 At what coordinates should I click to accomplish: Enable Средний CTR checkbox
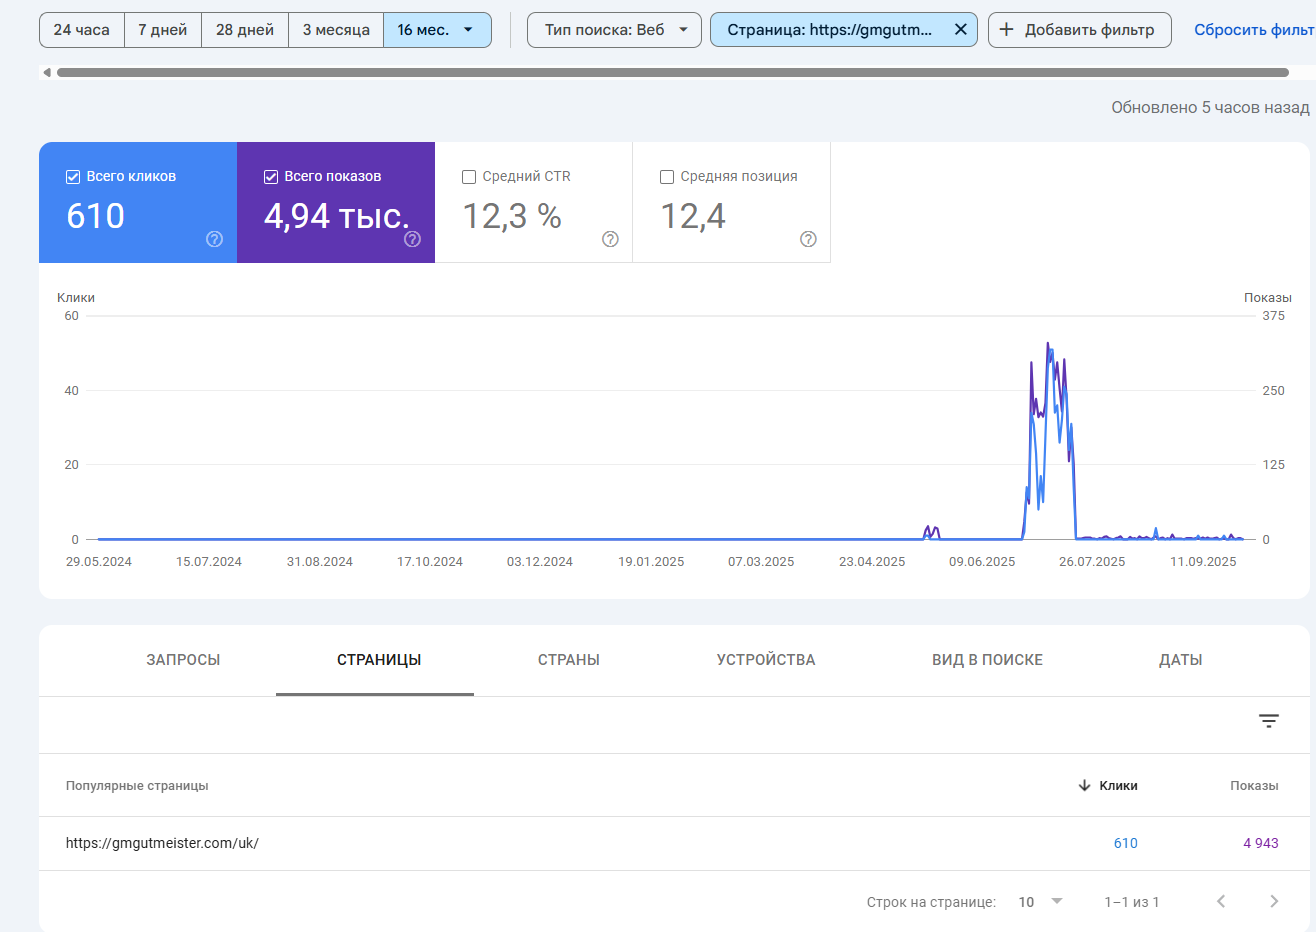coord(469,177)
